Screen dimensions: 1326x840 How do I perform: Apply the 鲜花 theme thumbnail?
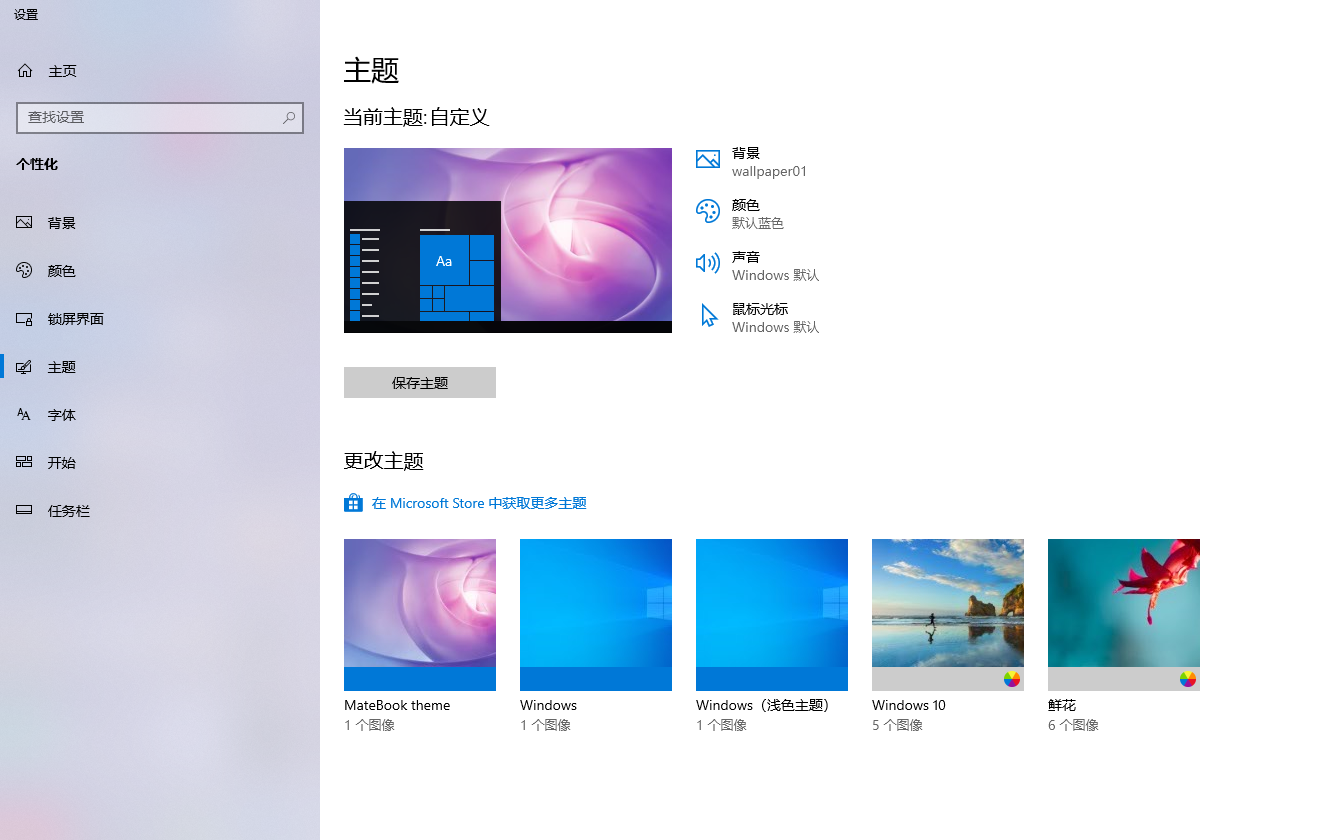pyautogui.click(x=1124, y=614)
